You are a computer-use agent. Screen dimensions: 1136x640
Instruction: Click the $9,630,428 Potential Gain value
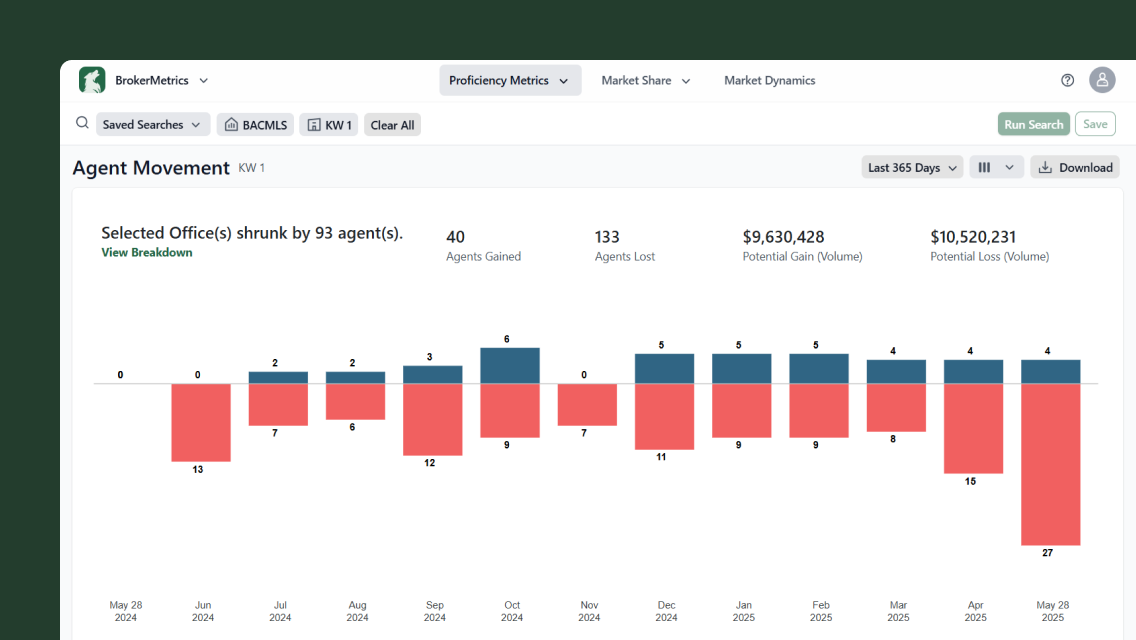pyautogui.click(x=783, y=237)
